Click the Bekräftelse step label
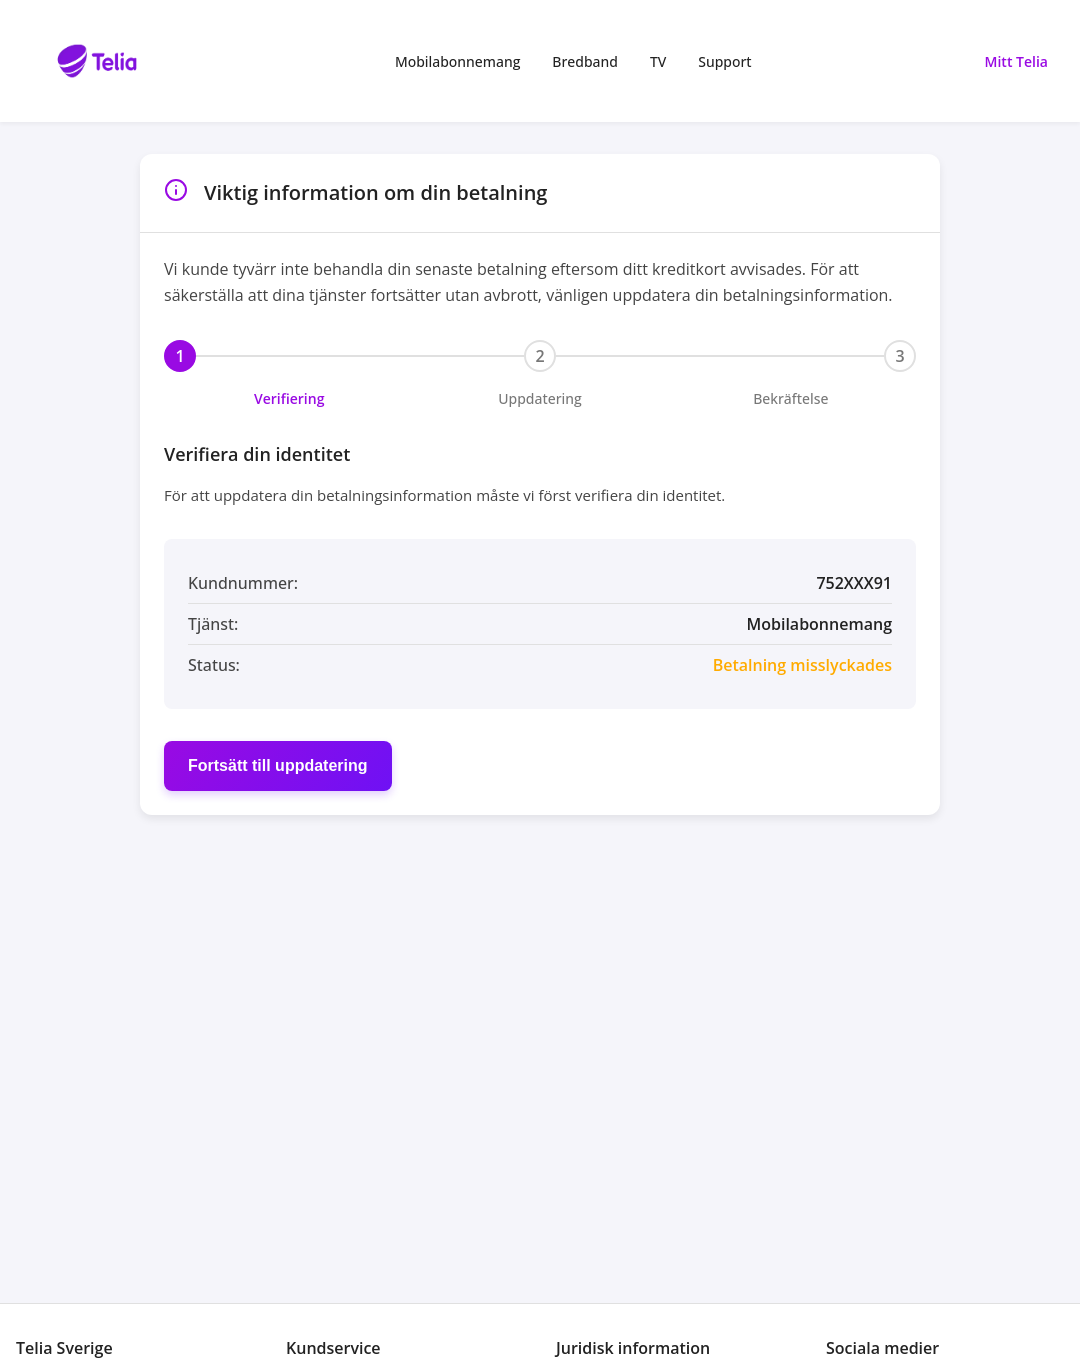The width and height of the screenshot is (1080, 1361). (x=791, y=398)
